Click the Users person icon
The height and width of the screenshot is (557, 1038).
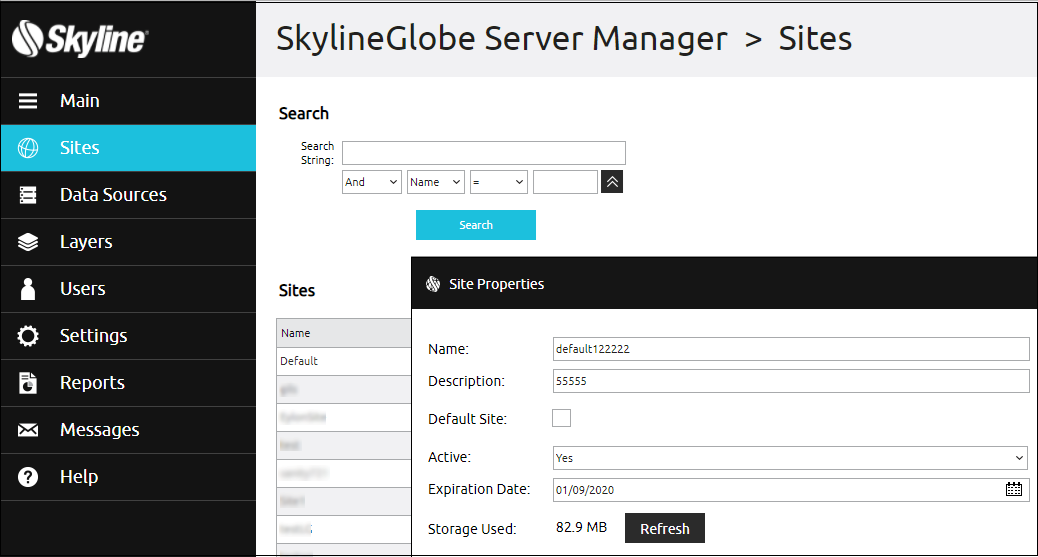click(28, 289)
